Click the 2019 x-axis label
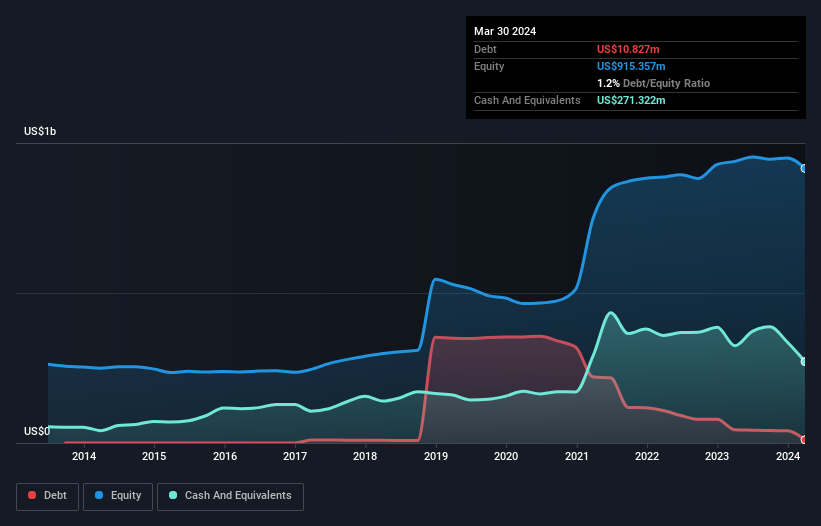821x526 pixels. click(436, 456)
